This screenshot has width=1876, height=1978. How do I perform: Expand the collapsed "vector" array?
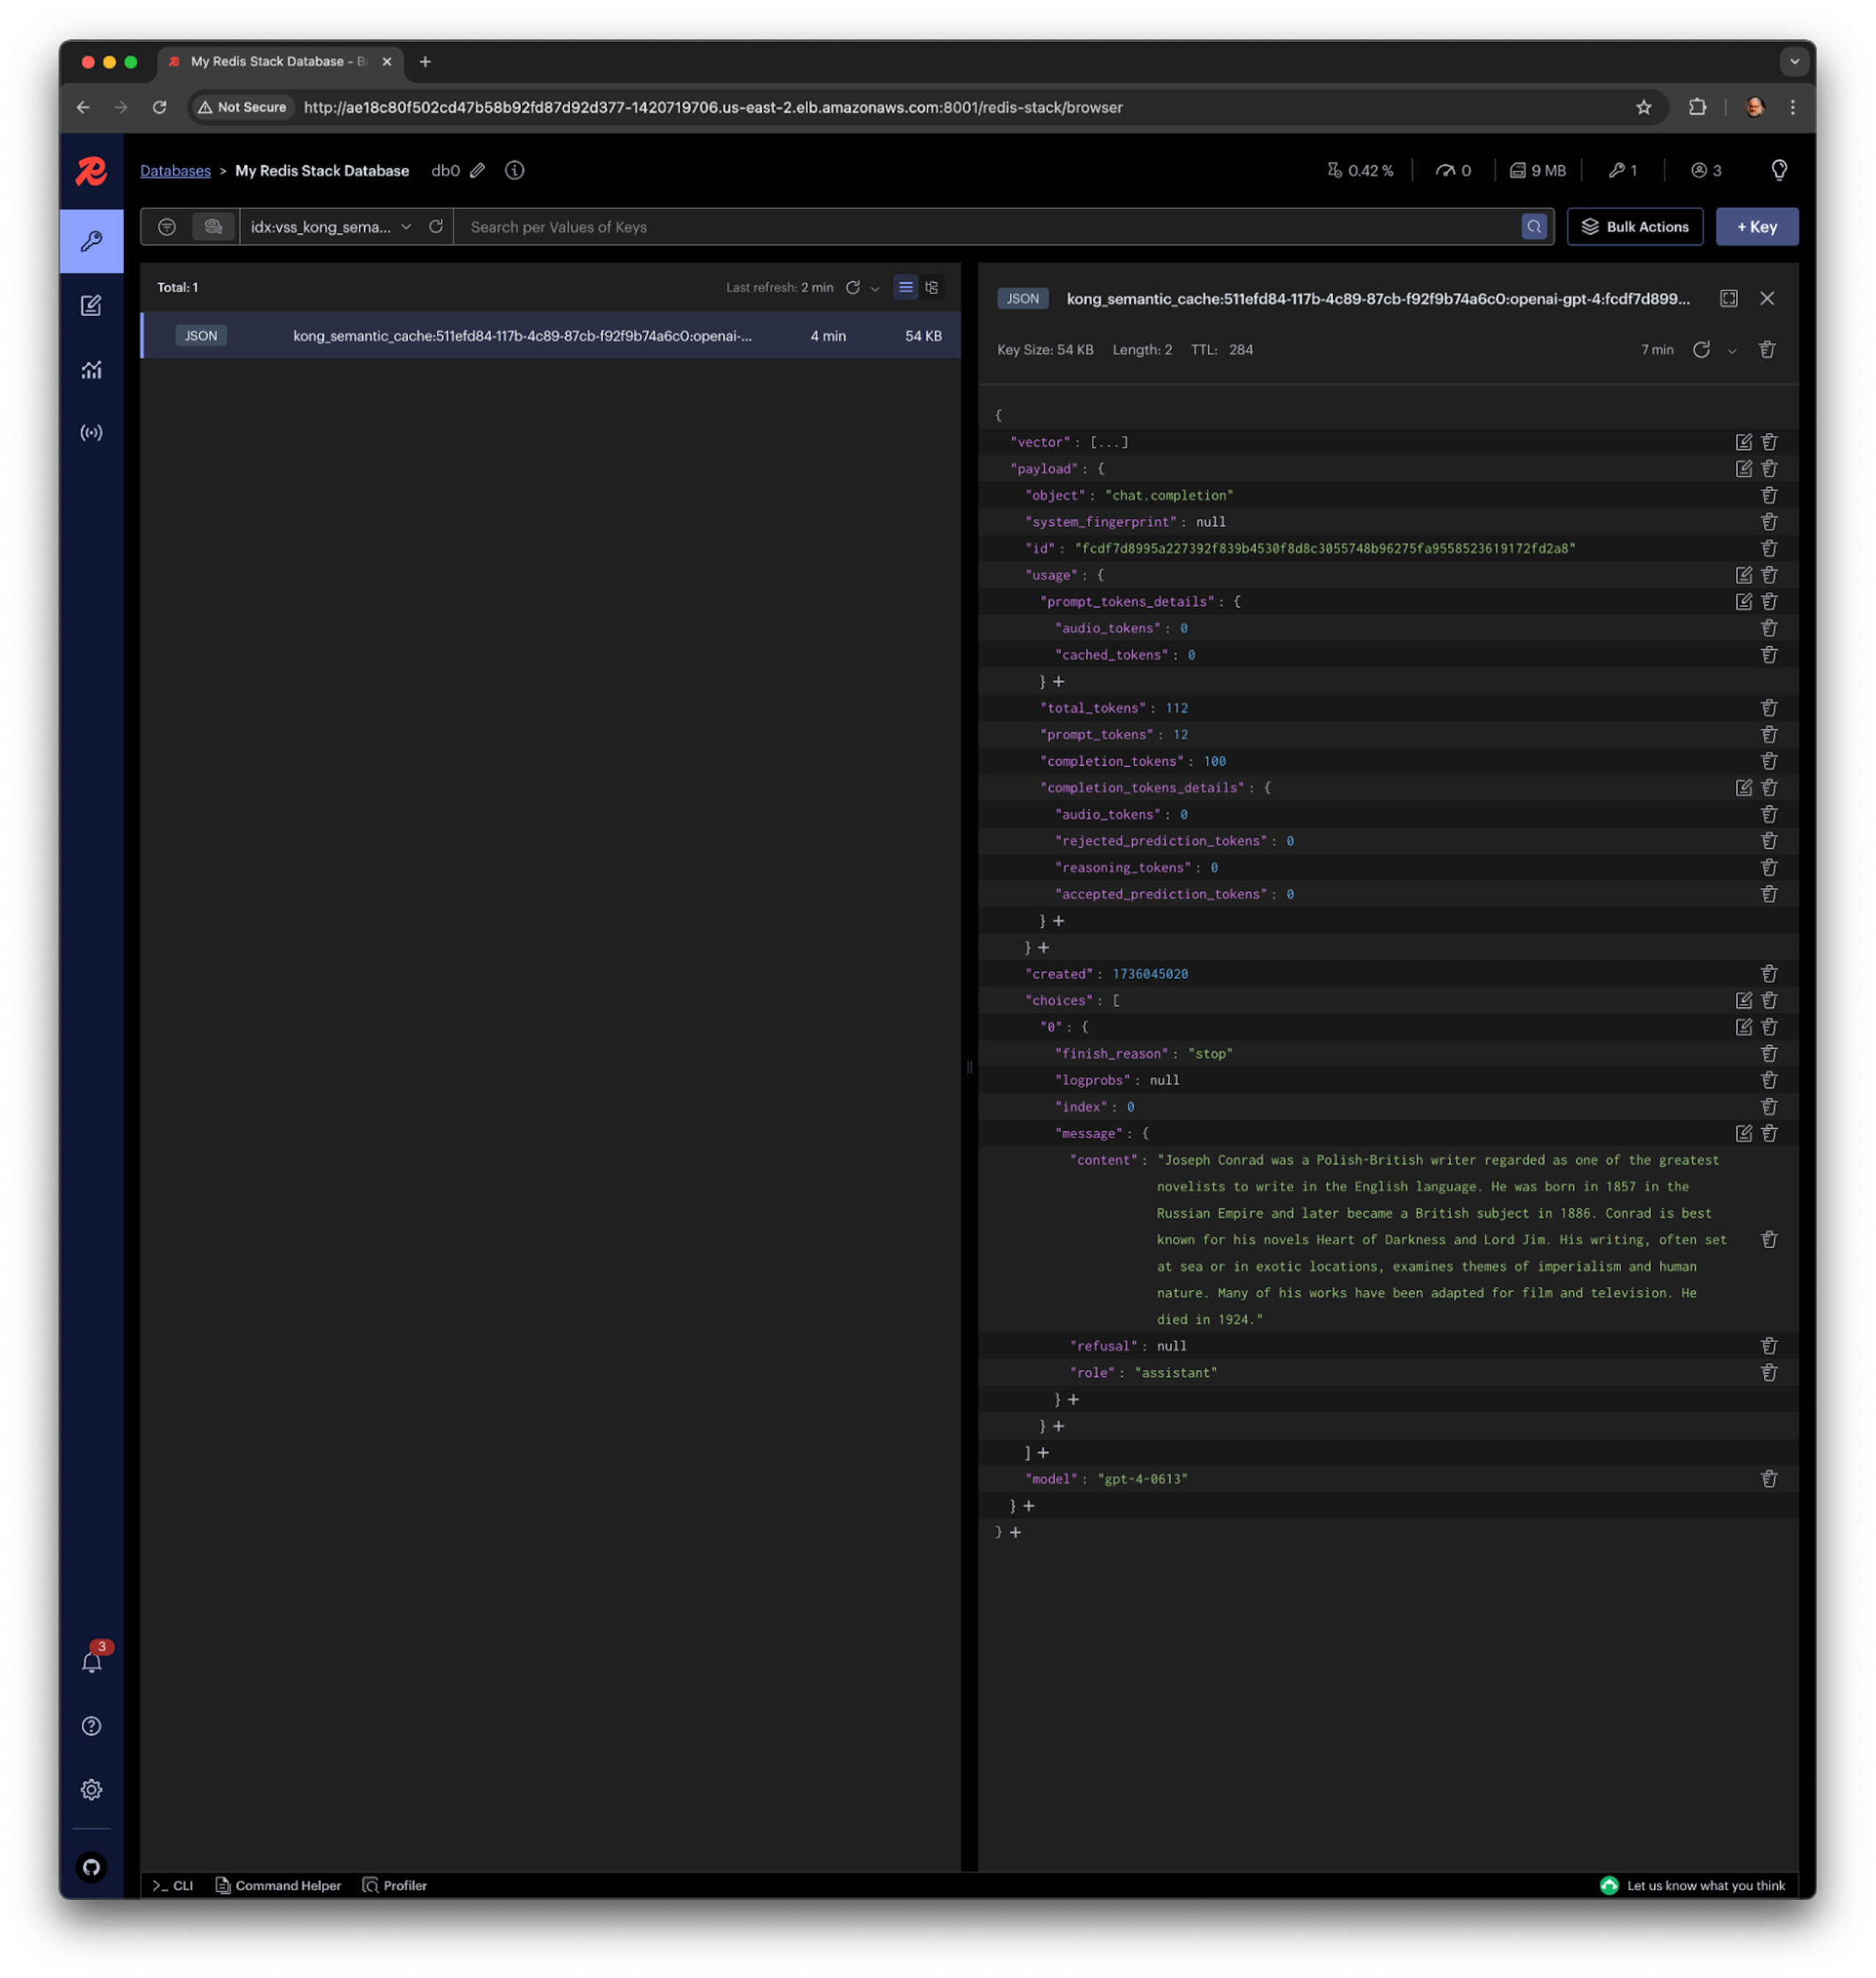coord(1108,442)
